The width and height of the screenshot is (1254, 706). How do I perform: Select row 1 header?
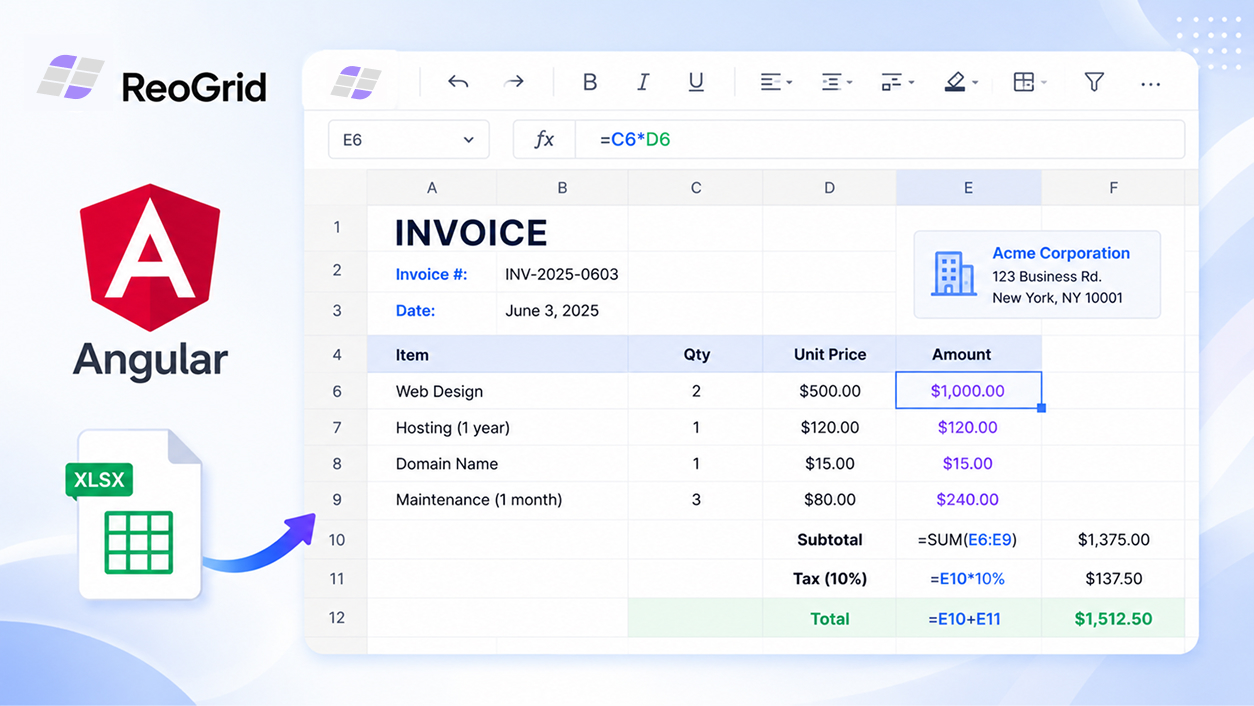coord(337,228)
